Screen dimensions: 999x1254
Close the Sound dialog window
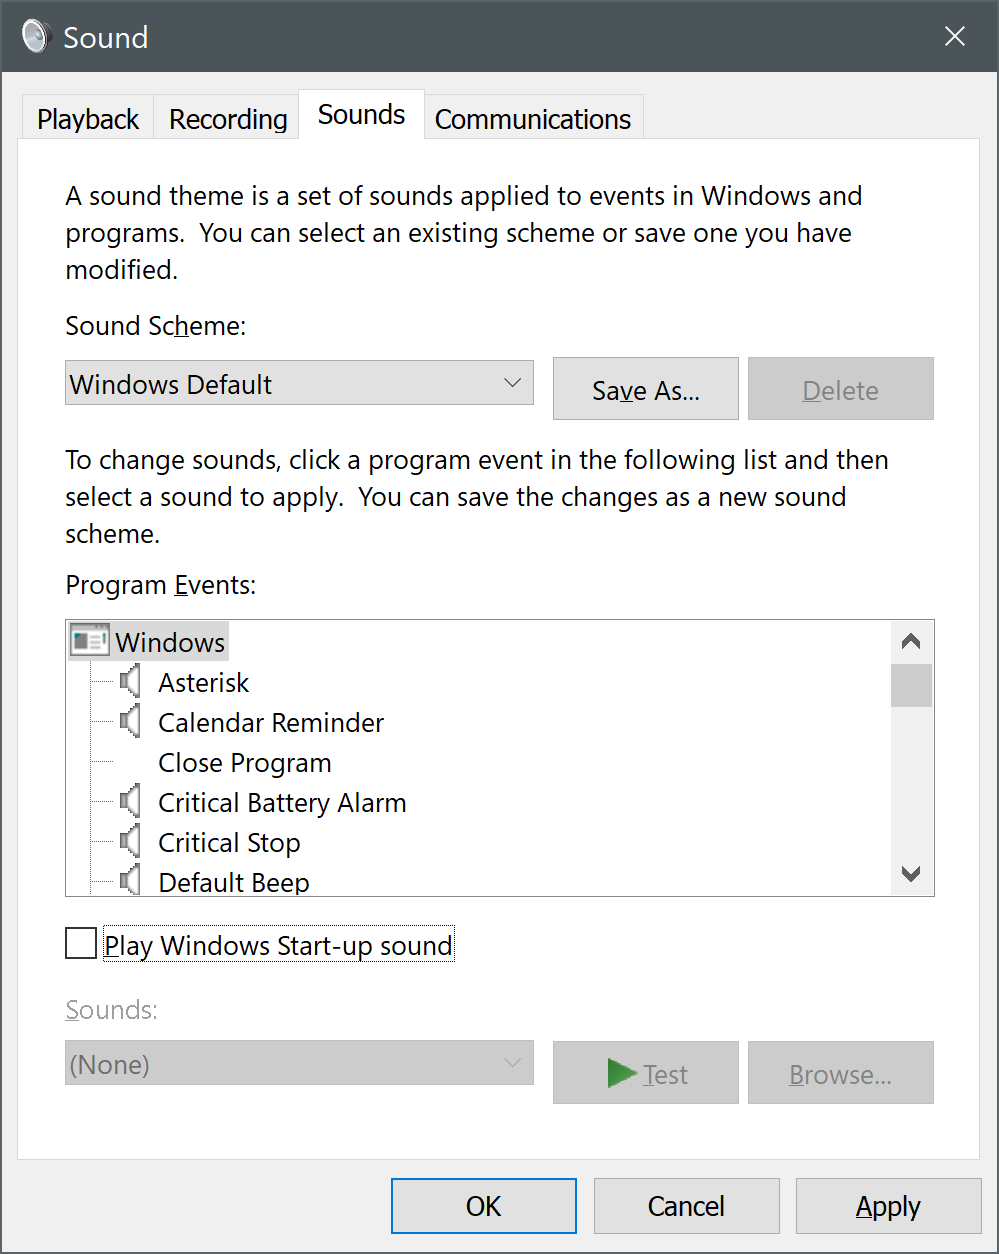(955, 37)
